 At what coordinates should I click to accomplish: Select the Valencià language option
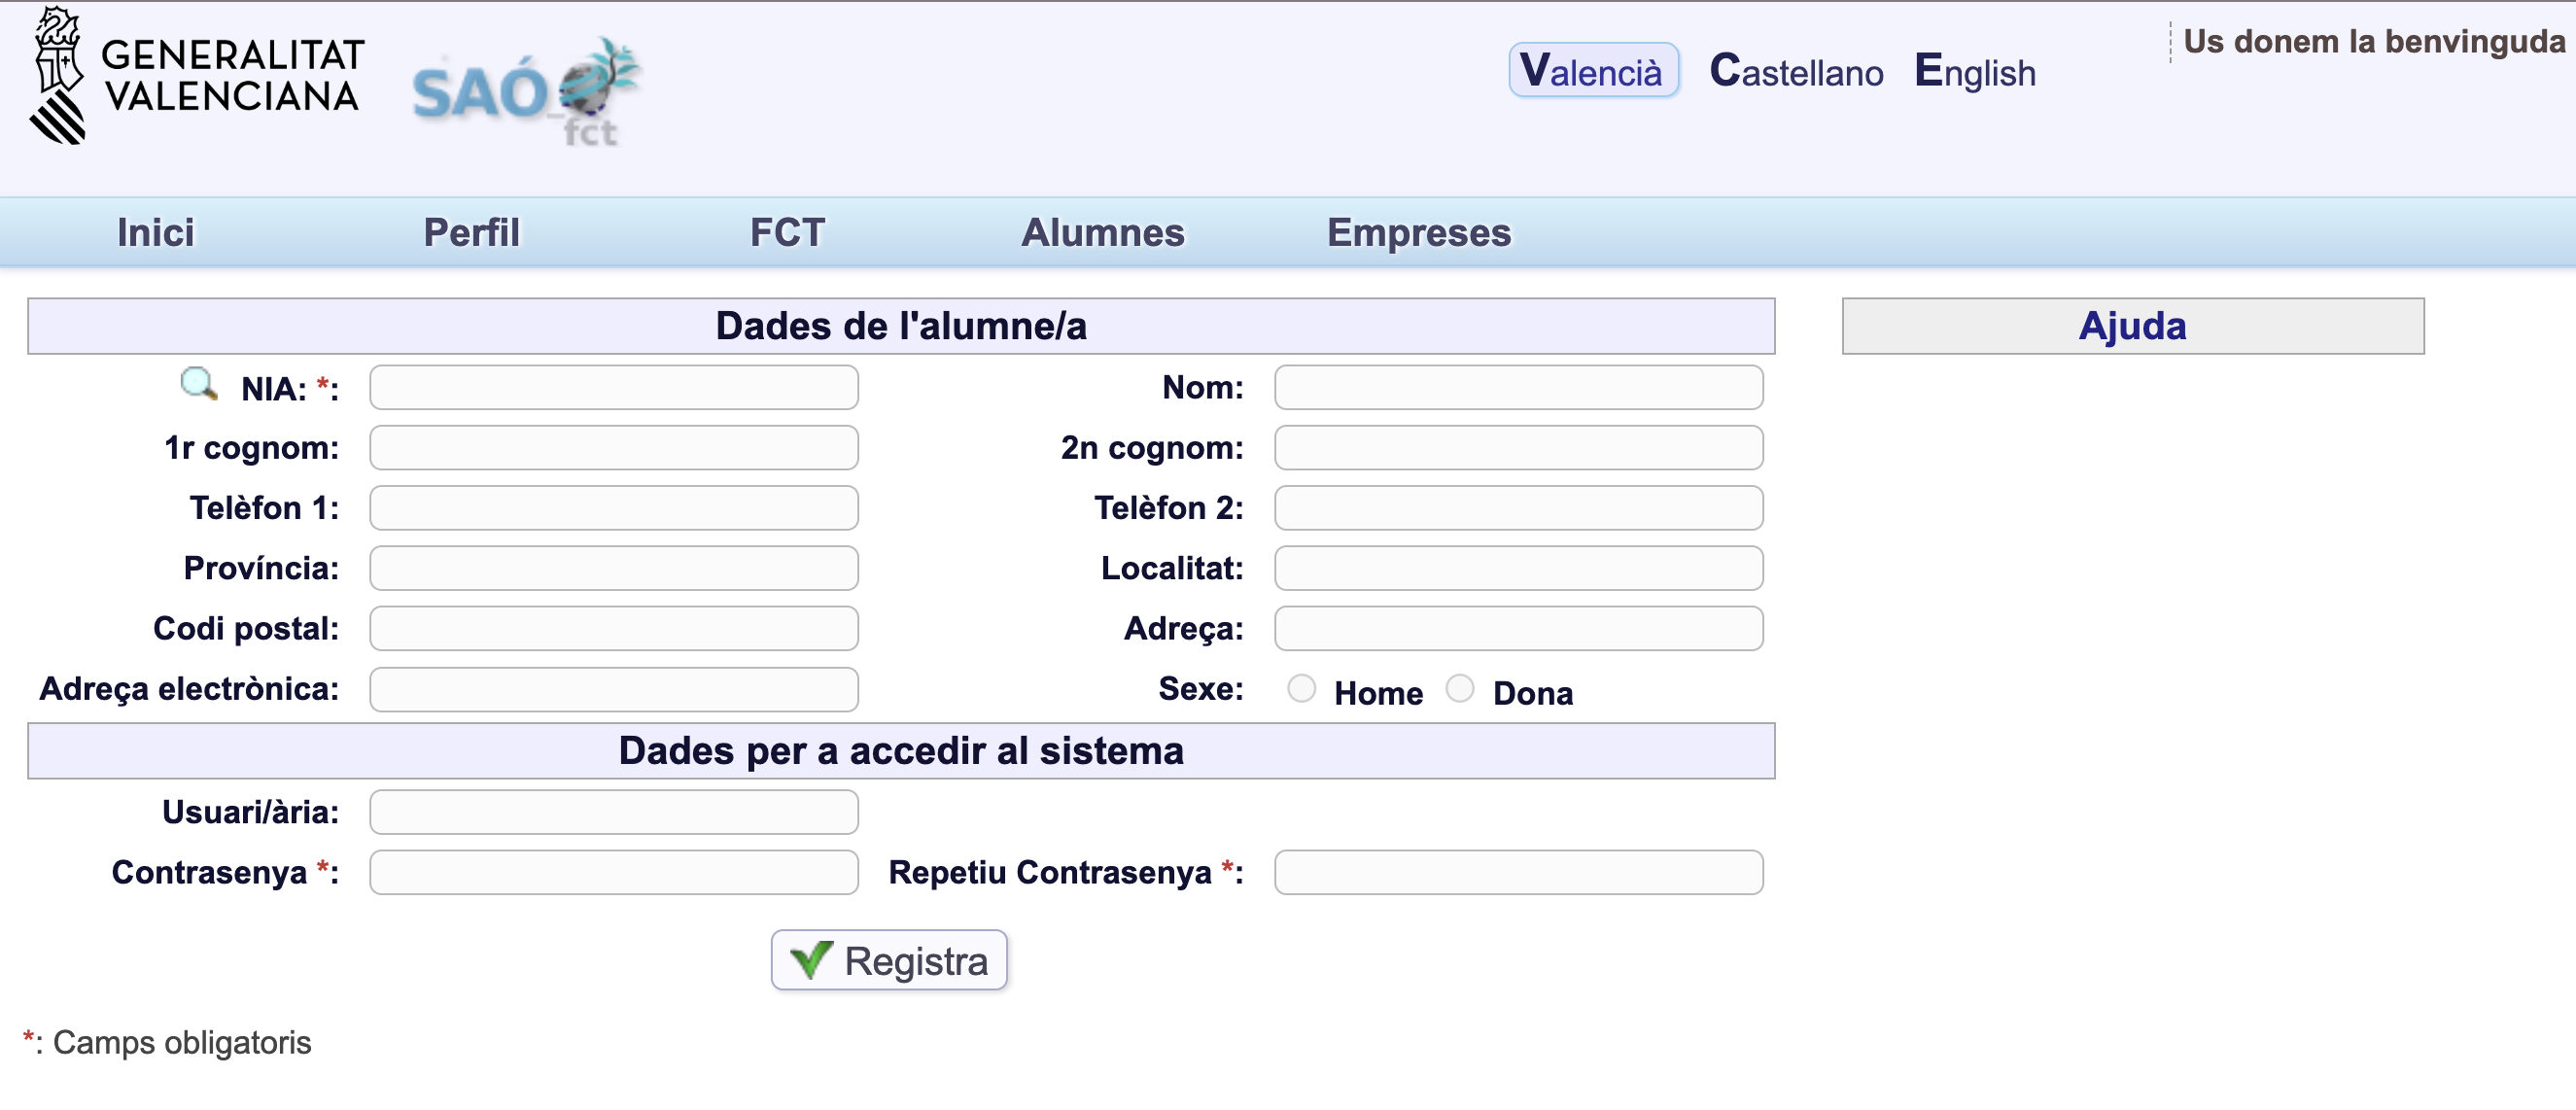point(1592,71)
